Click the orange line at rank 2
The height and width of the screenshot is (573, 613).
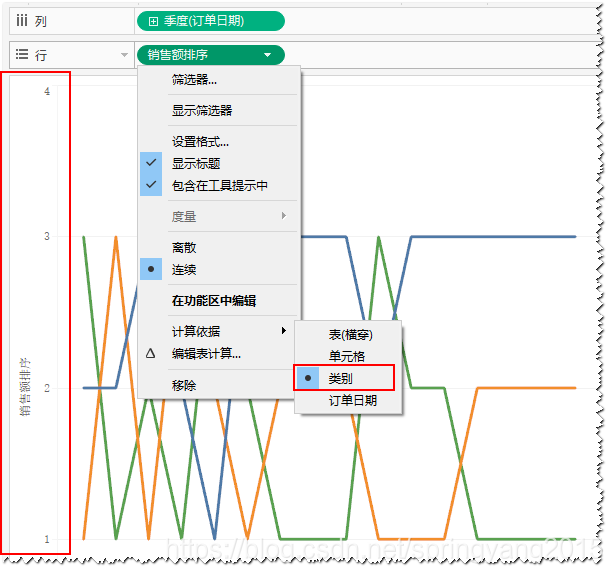(x=526, y=388)
